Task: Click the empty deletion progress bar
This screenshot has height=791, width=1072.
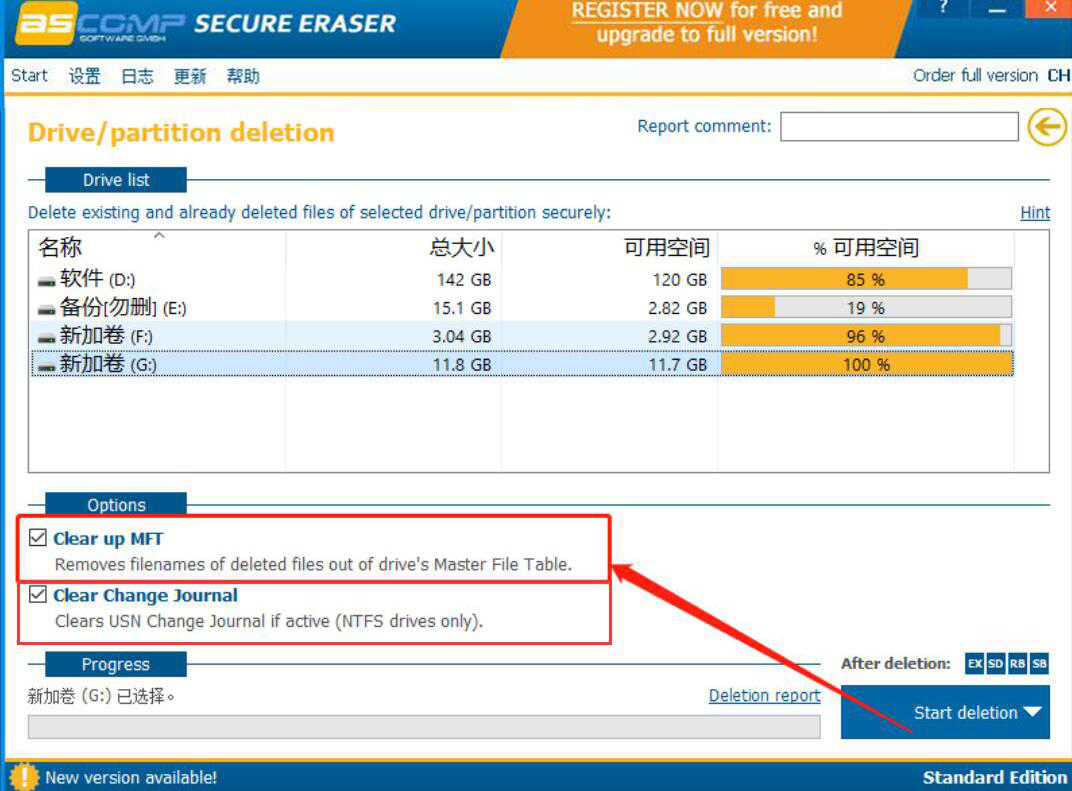Action: tap(424, 727)
